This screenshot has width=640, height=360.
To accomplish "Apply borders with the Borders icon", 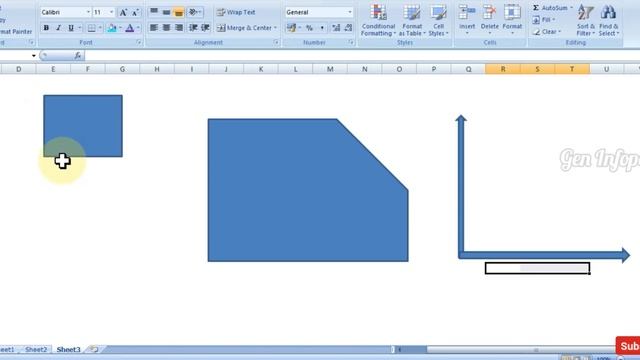I will pyautogui.click(x=92, y=28).
